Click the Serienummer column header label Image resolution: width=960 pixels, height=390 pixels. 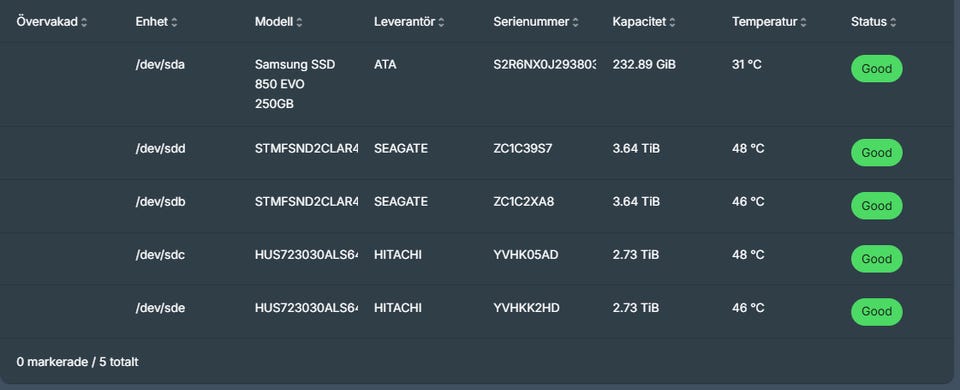point(531,22)
